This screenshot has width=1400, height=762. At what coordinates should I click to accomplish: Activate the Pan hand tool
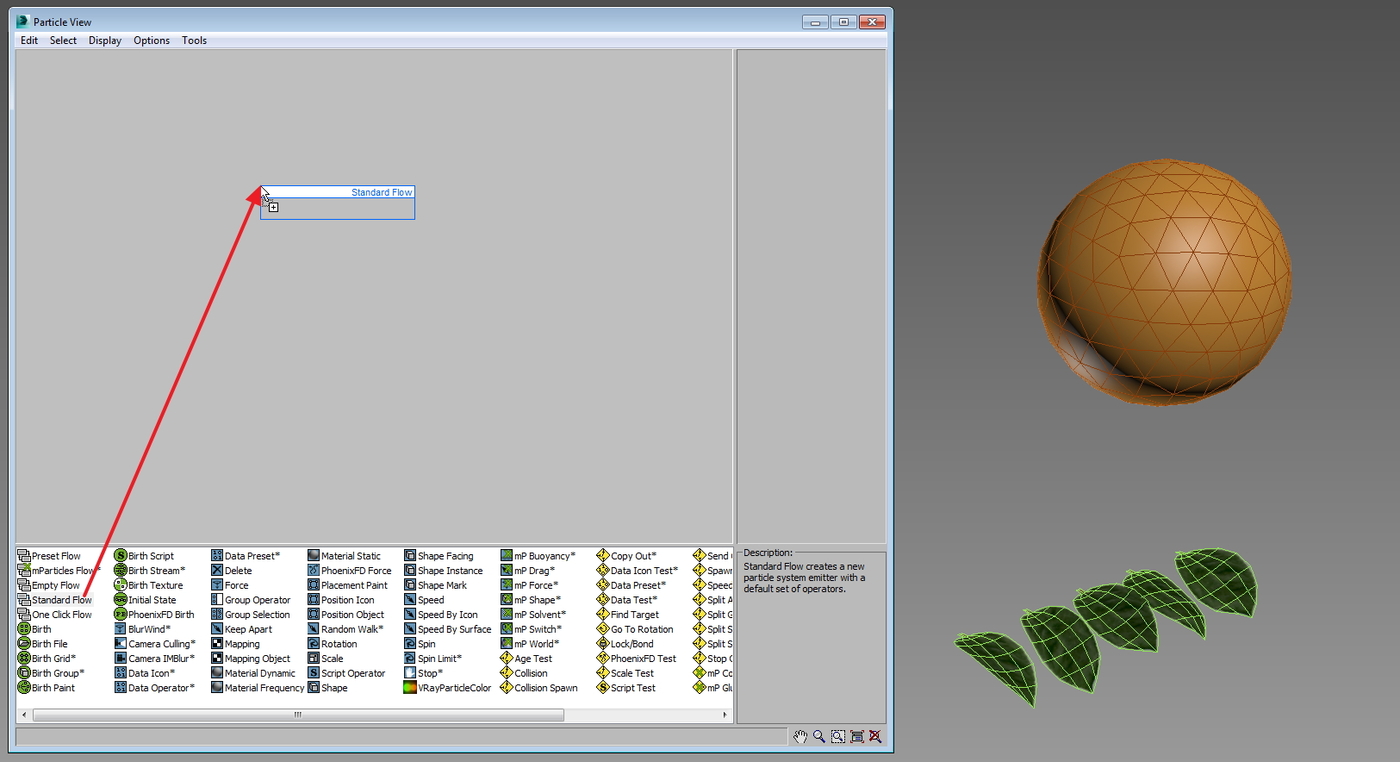pos(800,736)
